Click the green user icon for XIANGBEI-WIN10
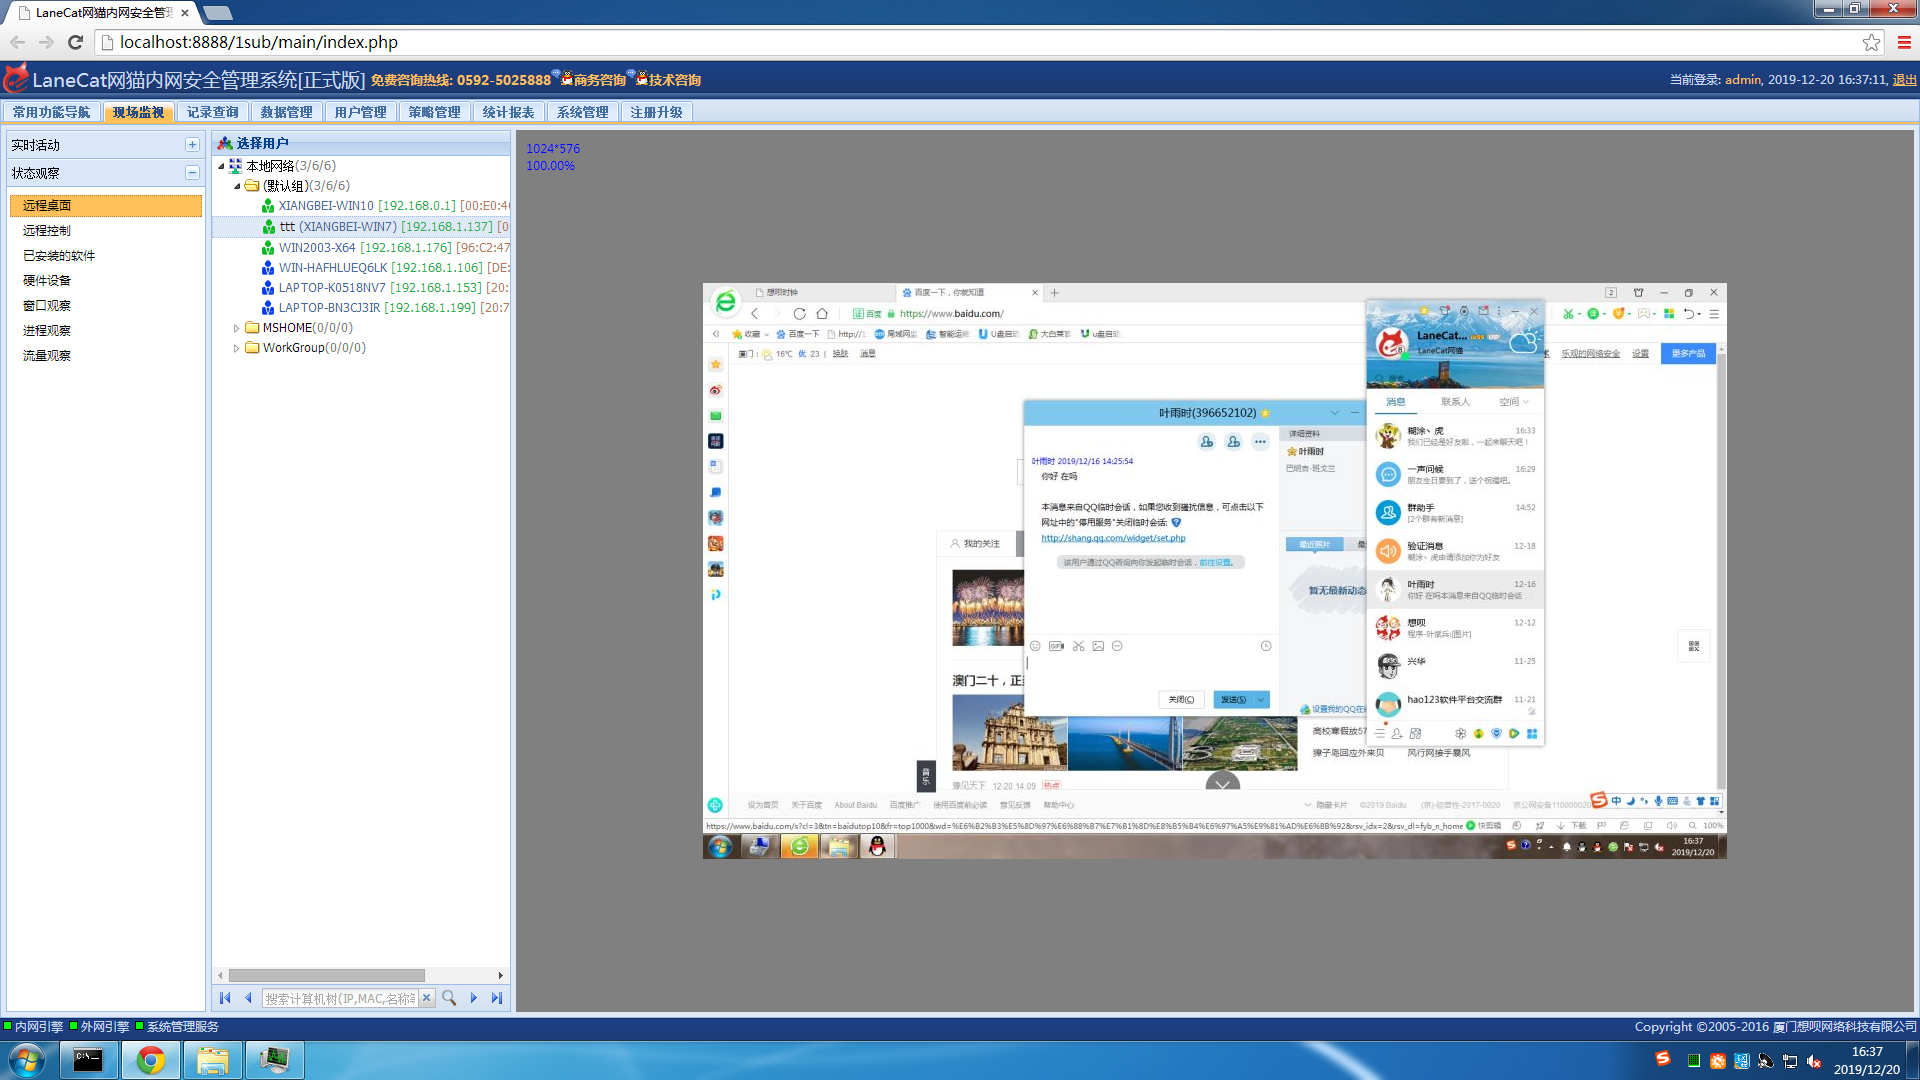Viewport: 1920px width, 1080px height. pyautogui.click(x=268, y=206)
